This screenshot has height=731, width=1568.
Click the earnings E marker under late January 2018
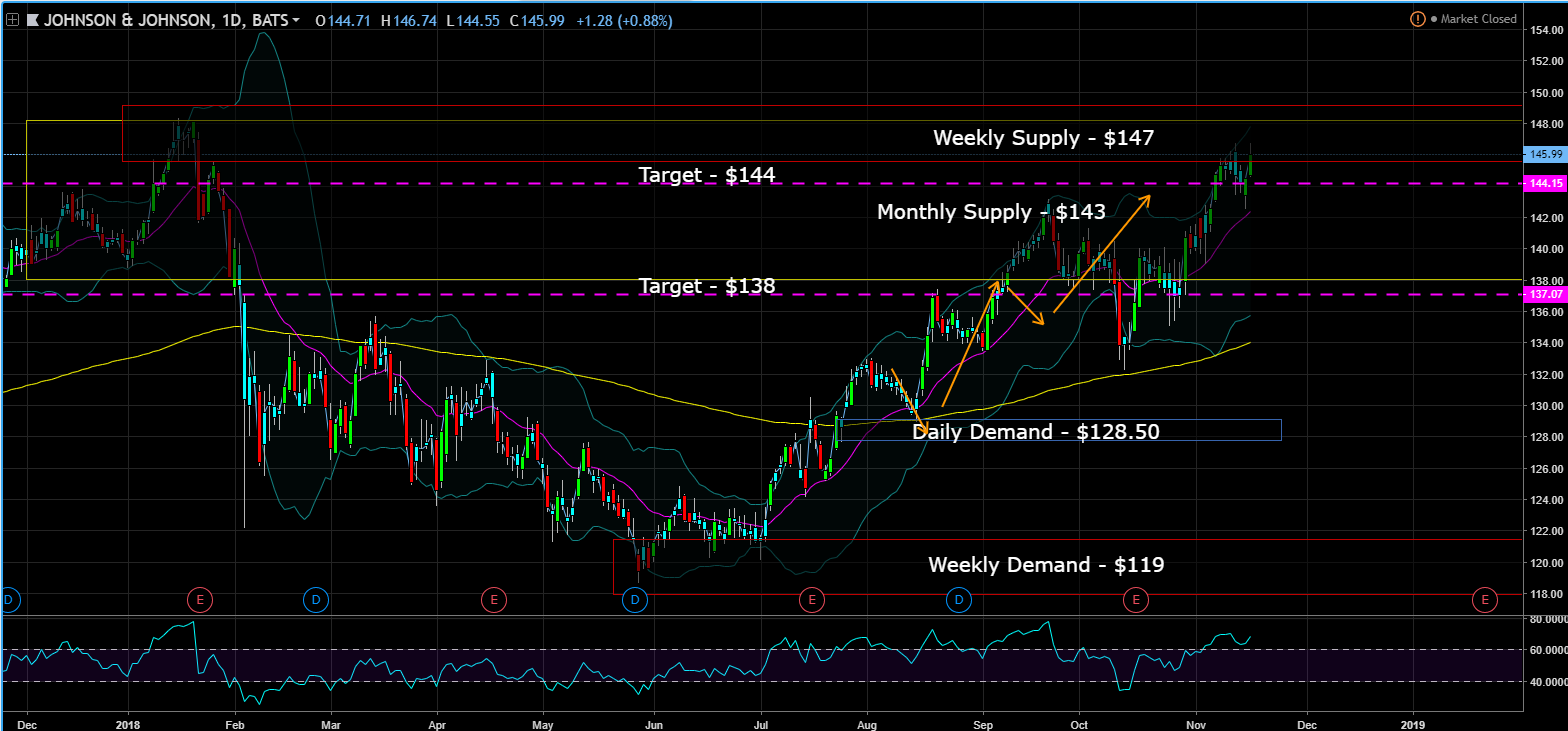click(x=199, y=599)
